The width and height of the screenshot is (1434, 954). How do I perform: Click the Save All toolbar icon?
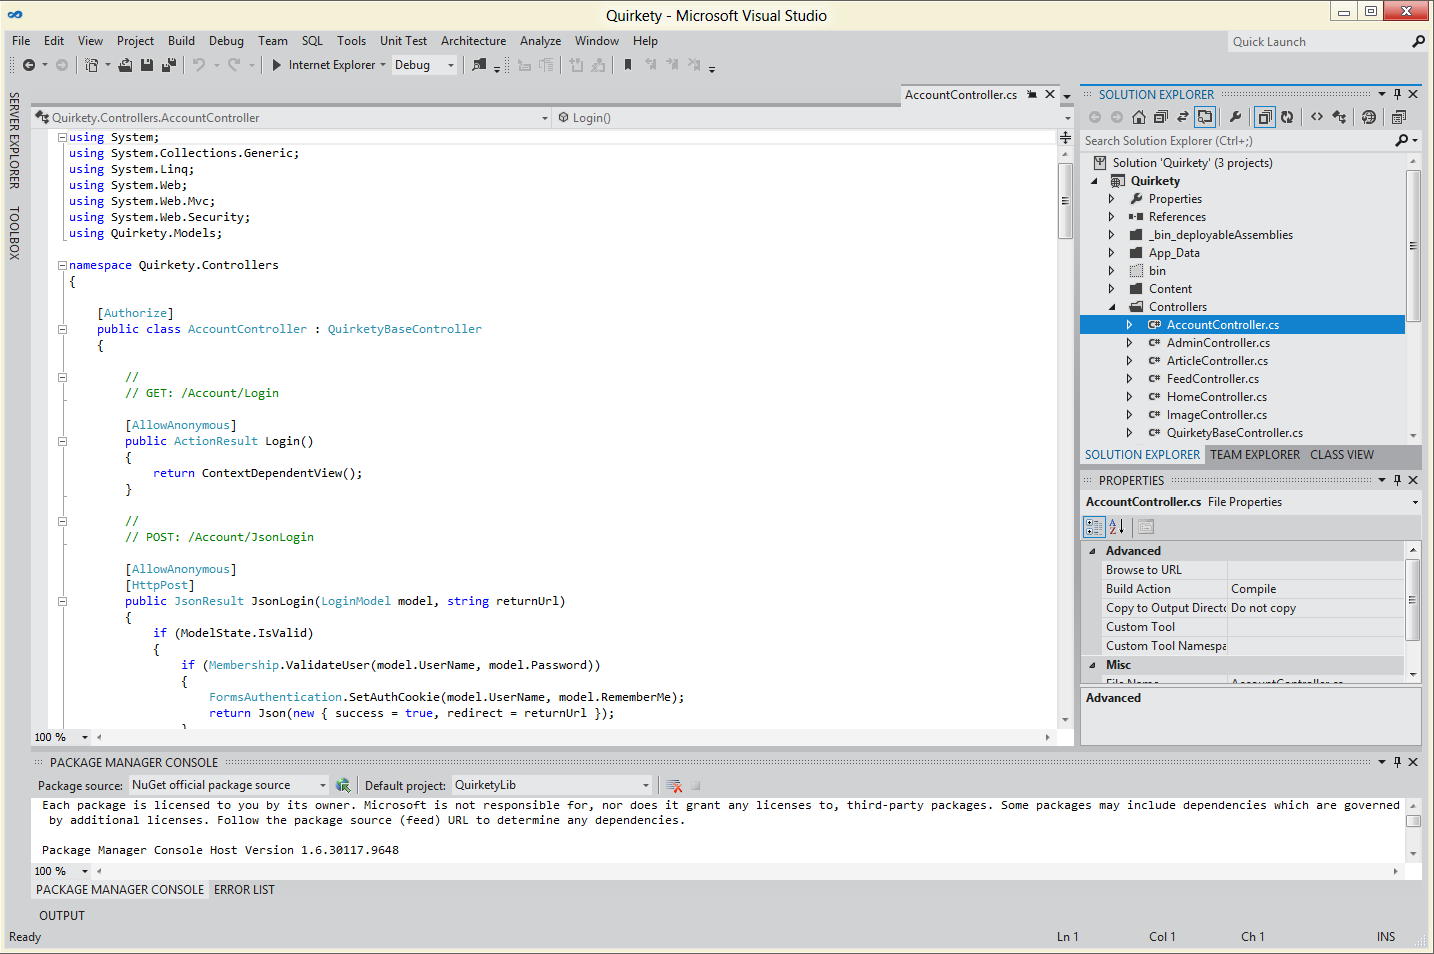[169, 65]
